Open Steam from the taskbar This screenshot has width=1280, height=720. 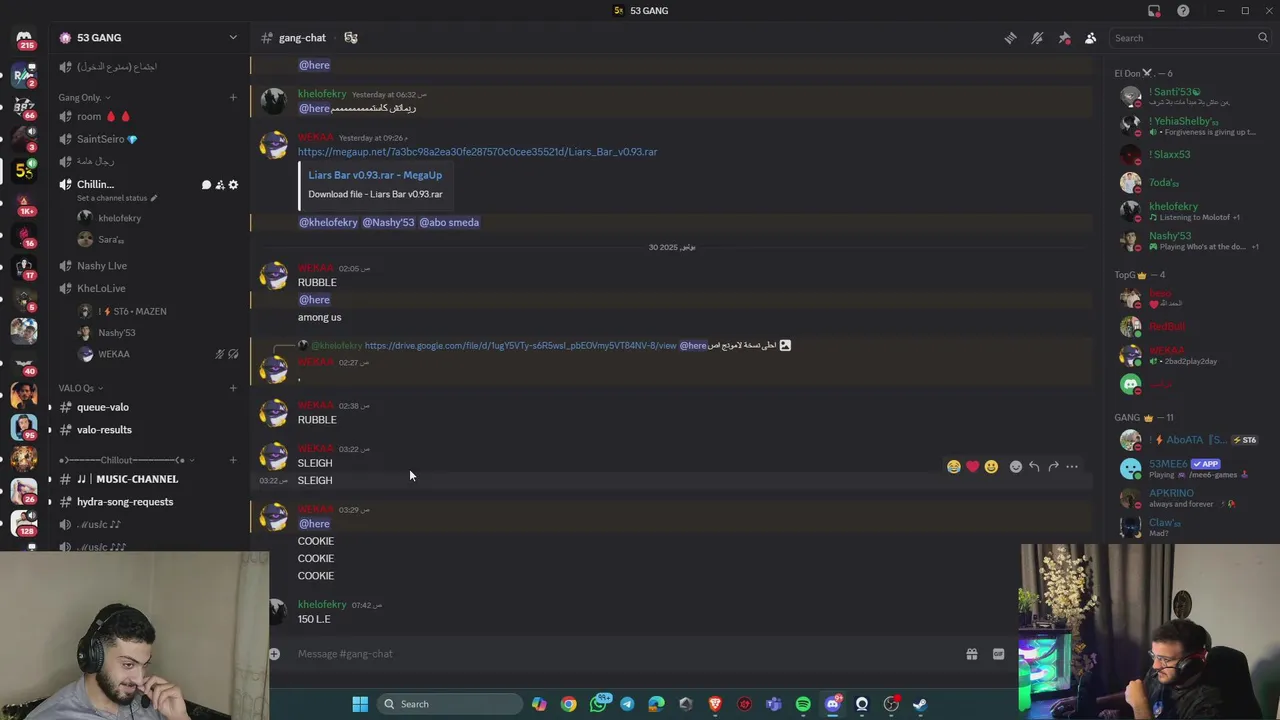click(920, 704)
